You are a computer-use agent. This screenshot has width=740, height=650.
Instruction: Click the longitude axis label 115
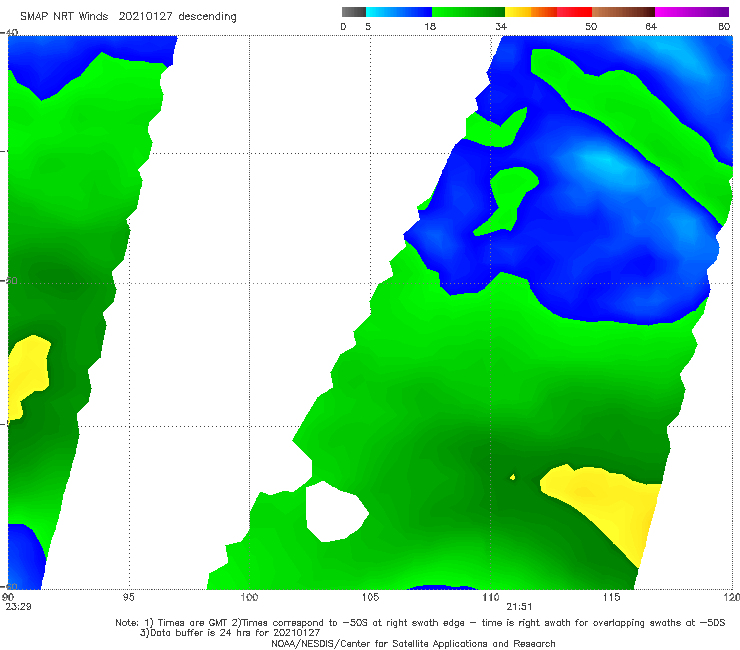pyautogui.click(x=611, y=597)
